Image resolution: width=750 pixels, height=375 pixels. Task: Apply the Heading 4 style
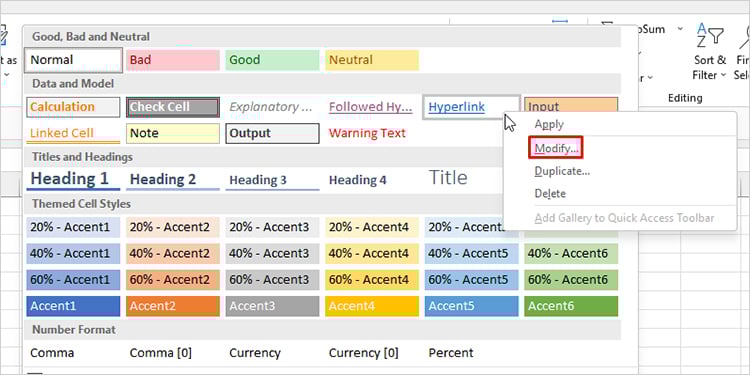click(372, 179)
